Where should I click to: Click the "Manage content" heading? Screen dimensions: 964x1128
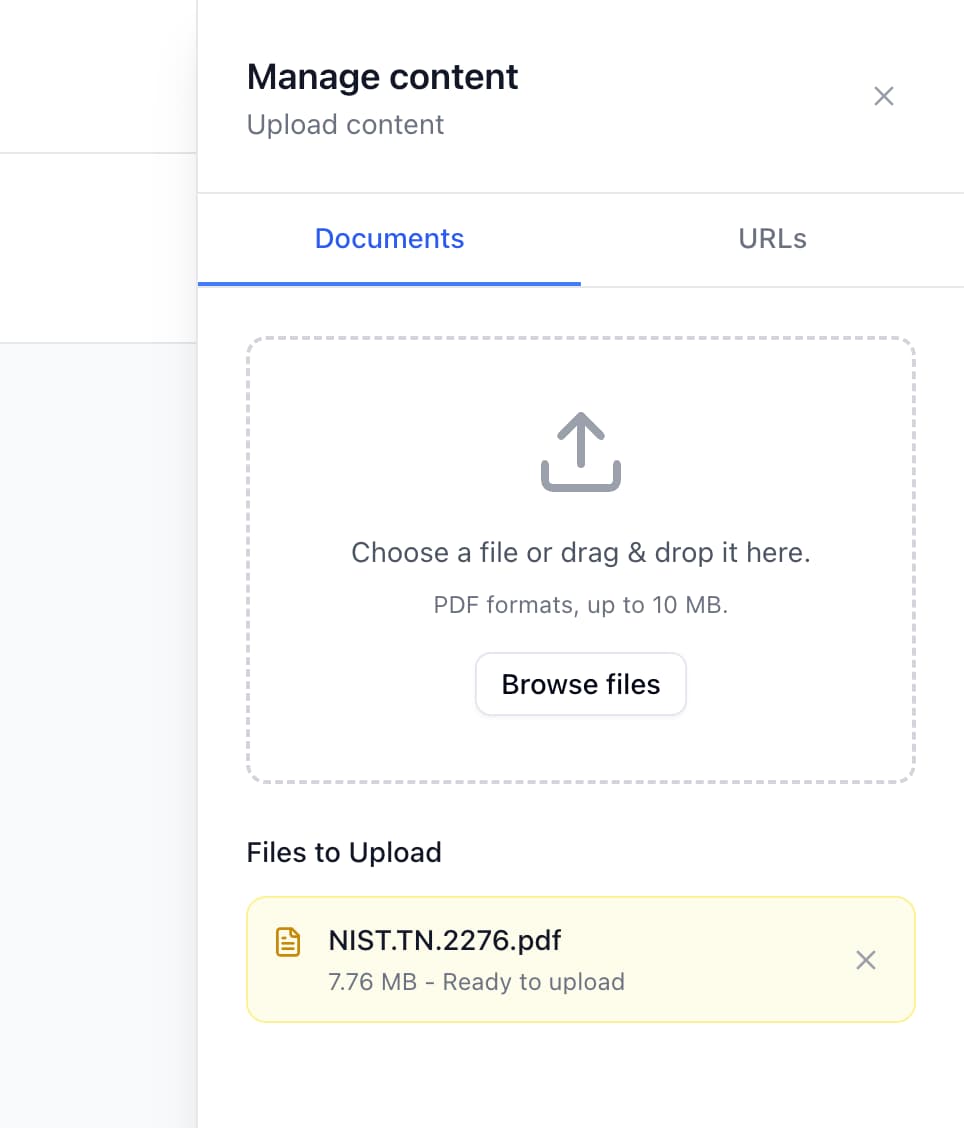tap(382, 77)
